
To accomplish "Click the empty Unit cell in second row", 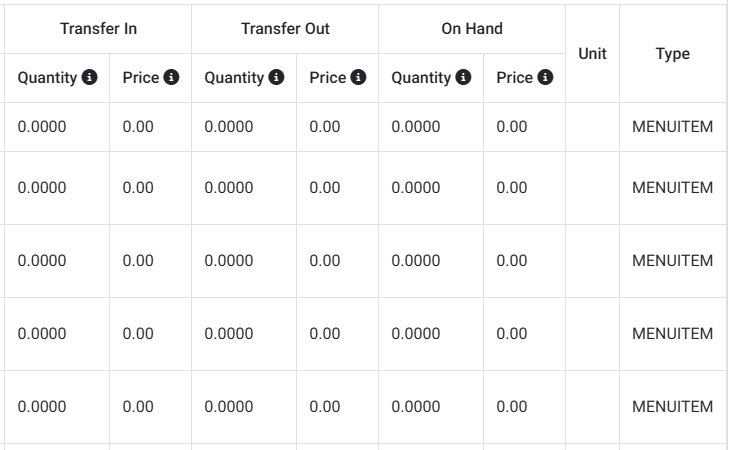I will pyautogui.click(x=592, y=188).
